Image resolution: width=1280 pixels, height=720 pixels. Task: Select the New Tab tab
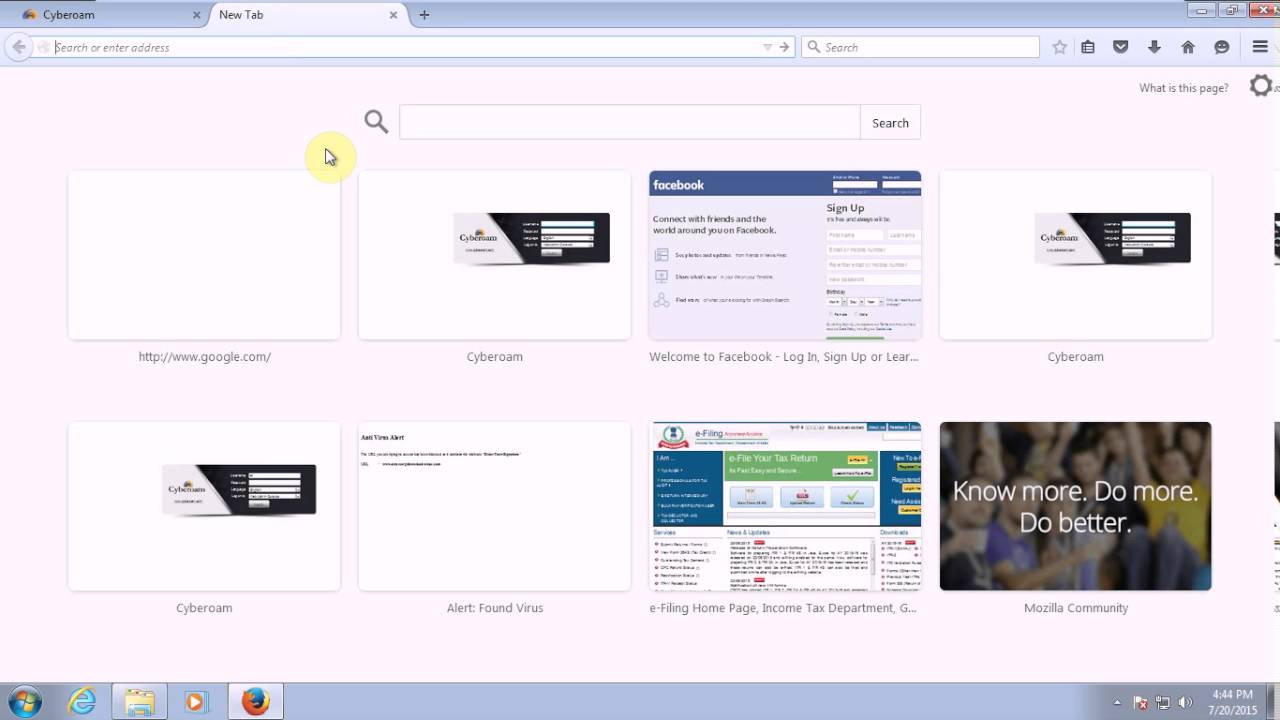coord(306,15)
